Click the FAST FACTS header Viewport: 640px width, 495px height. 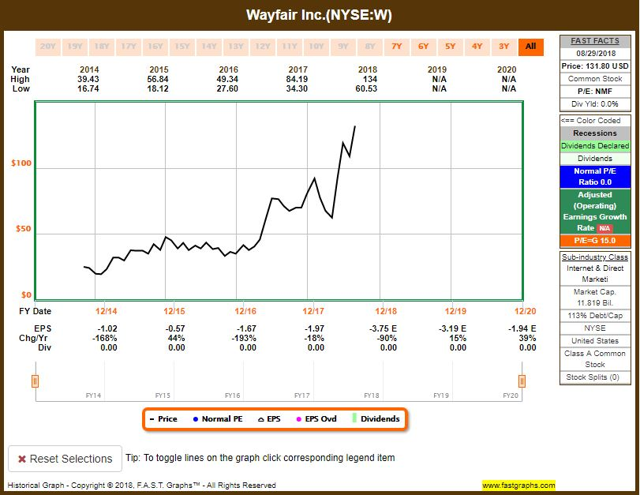point(595,41)
